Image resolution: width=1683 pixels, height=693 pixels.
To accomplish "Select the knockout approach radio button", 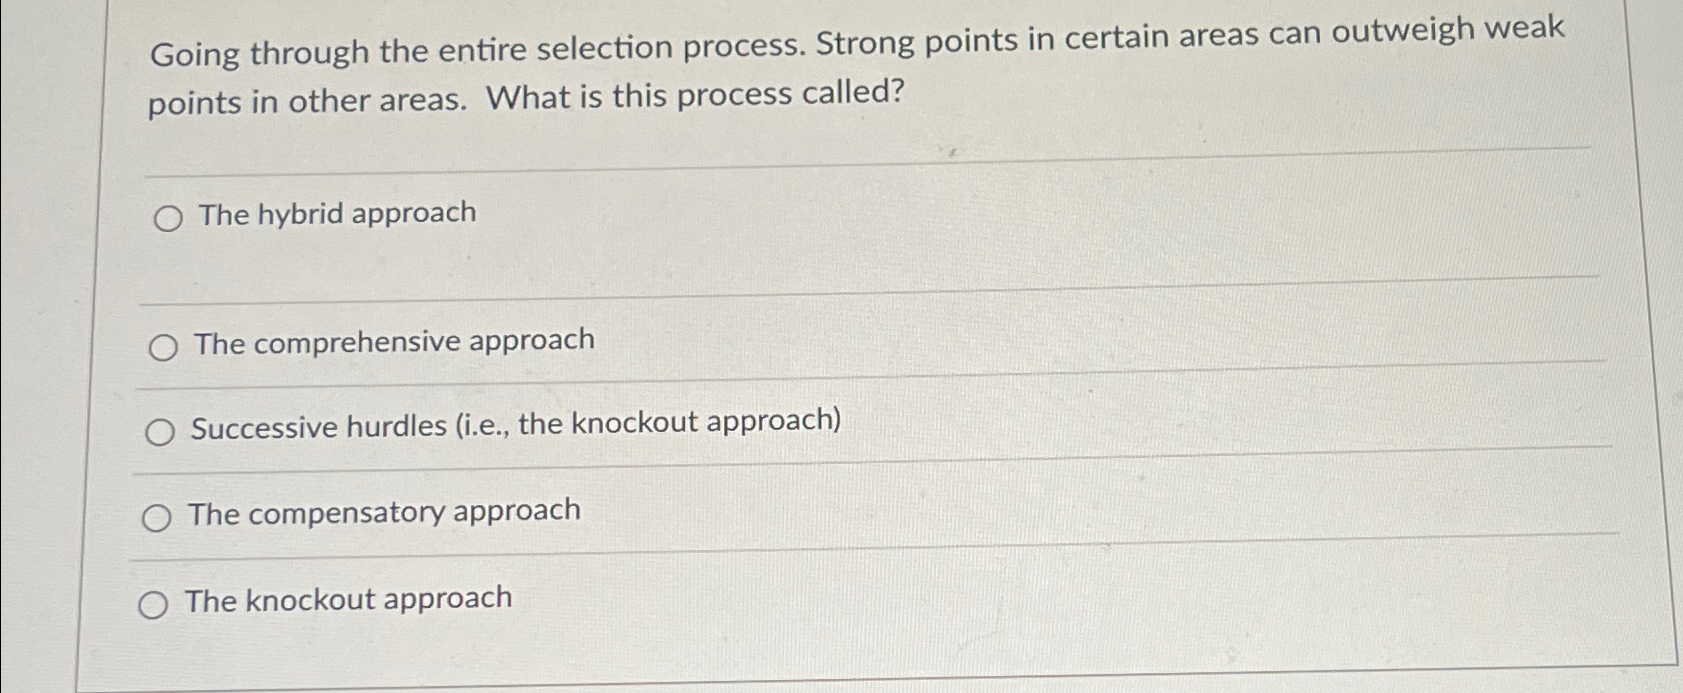I will pos(153,603).
